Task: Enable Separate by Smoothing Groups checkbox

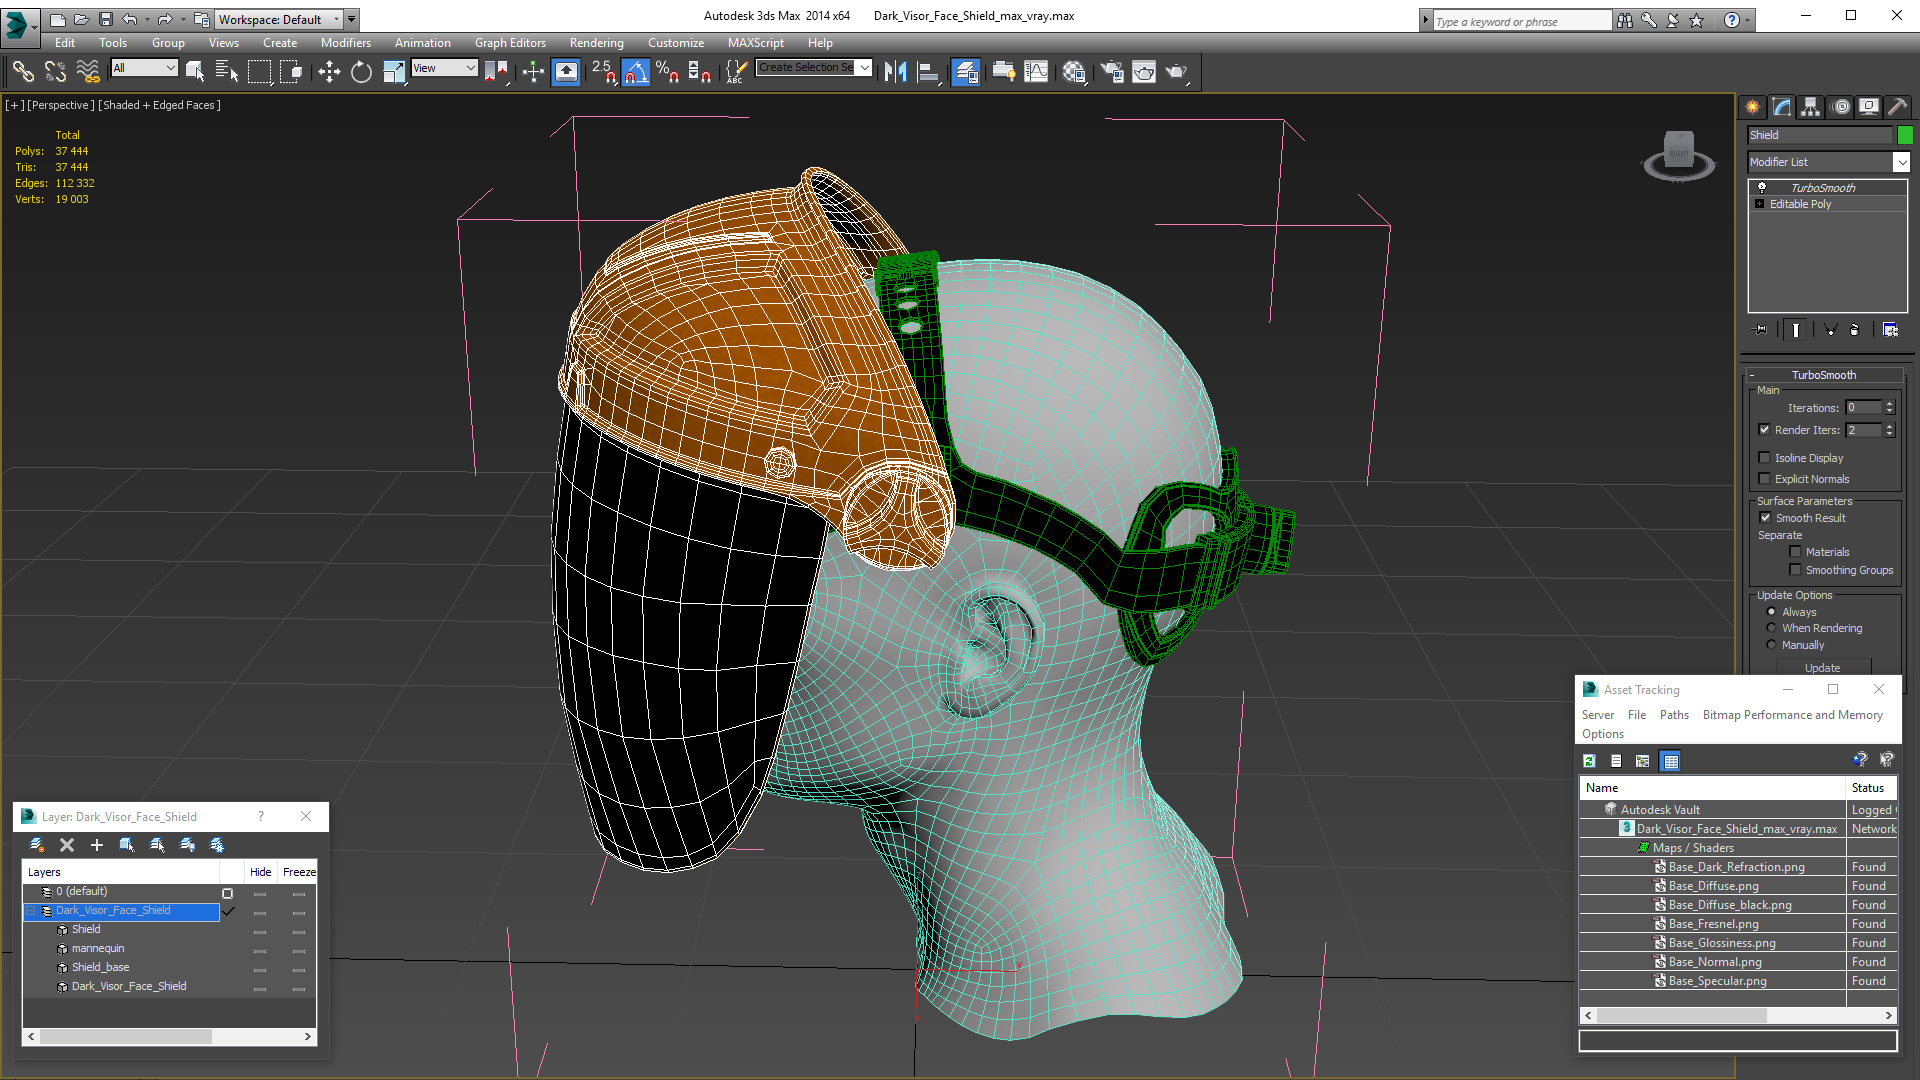Action: tap(1796, 570)
